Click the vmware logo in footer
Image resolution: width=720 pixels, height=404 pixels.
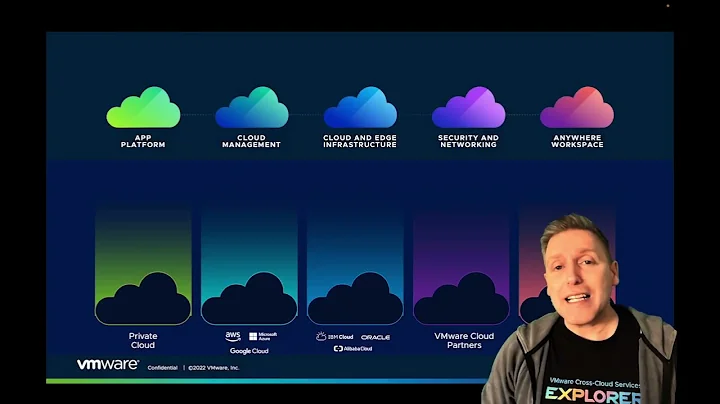[x=108, y=365]
